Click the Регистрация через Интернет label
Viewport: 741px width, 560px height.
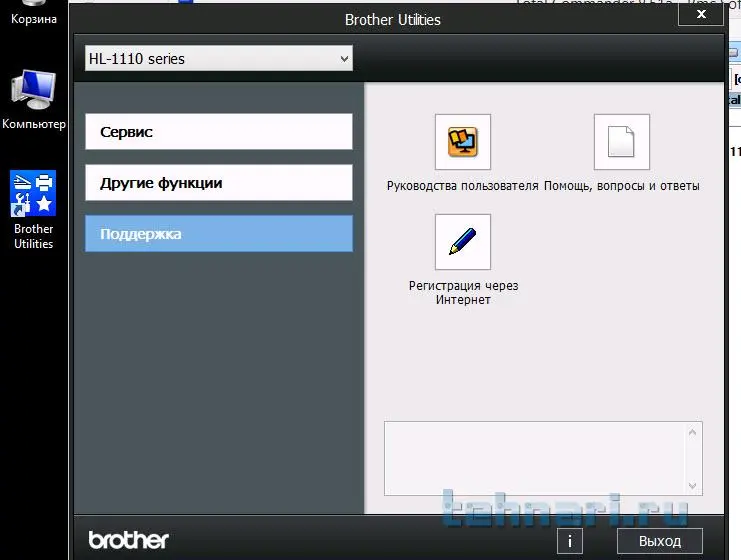[463, 293]
